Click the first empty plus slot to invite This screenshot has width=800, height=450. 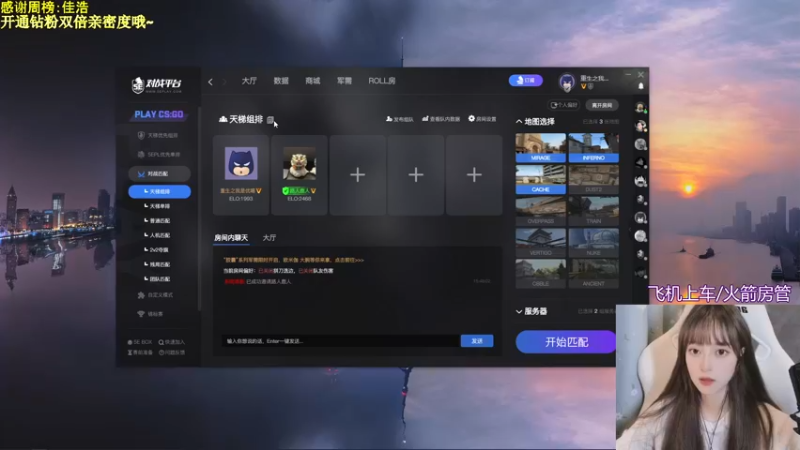[358, 175]
